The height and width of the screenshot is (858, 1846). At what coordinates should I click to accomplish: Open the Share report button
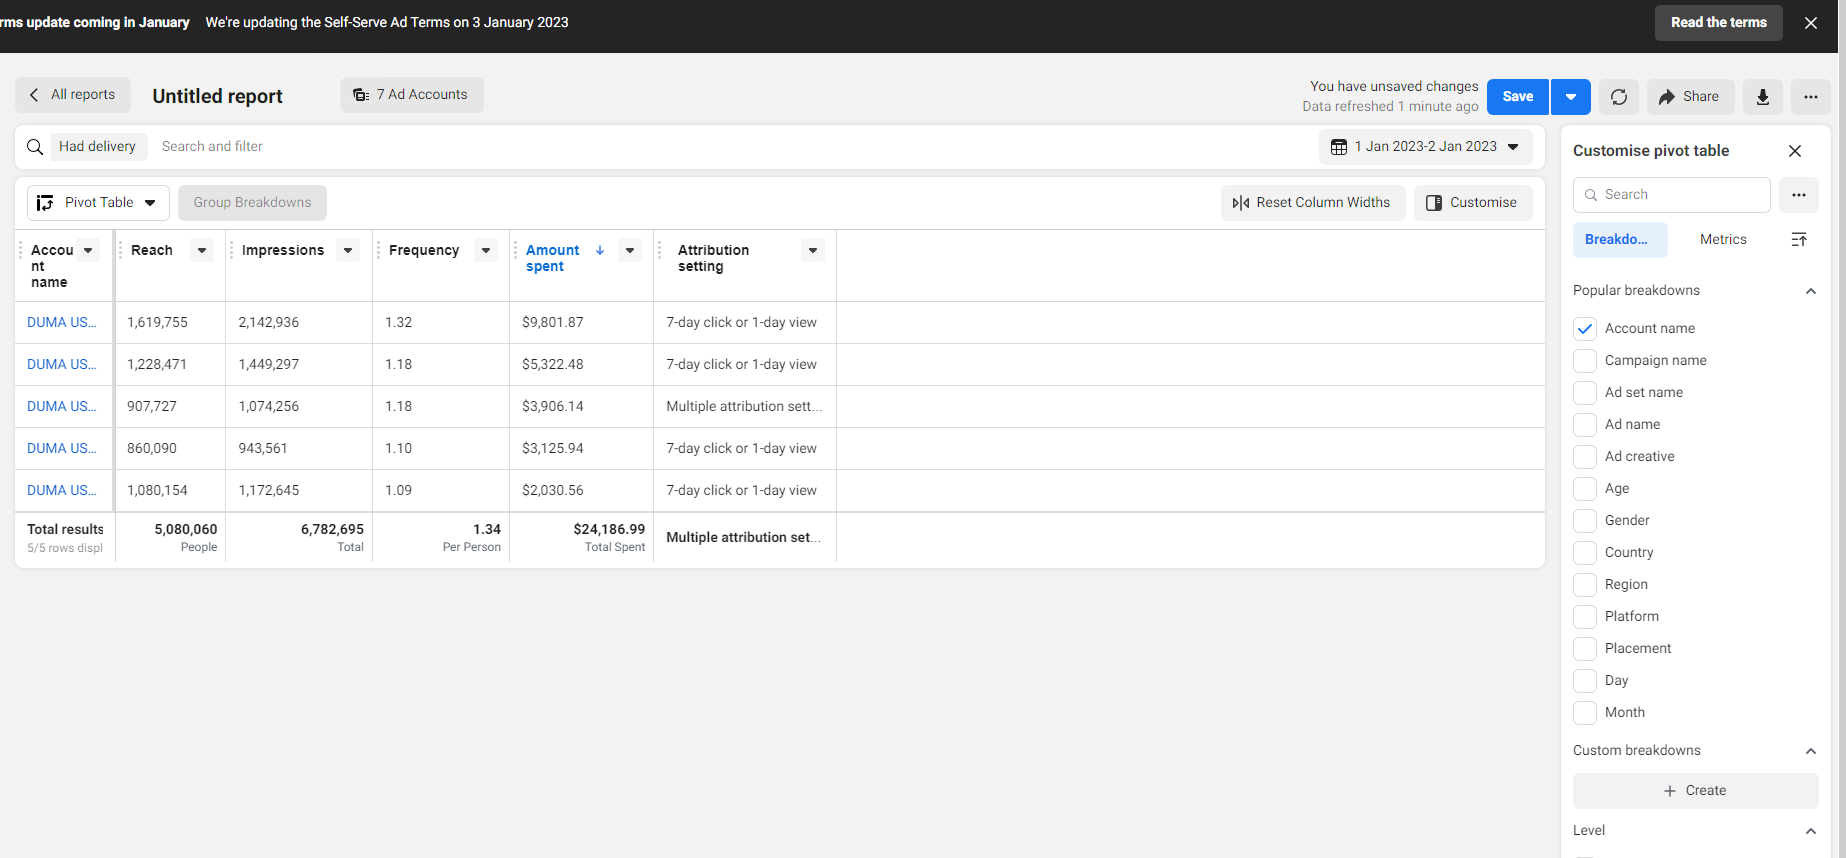[x=1689, y=97]
